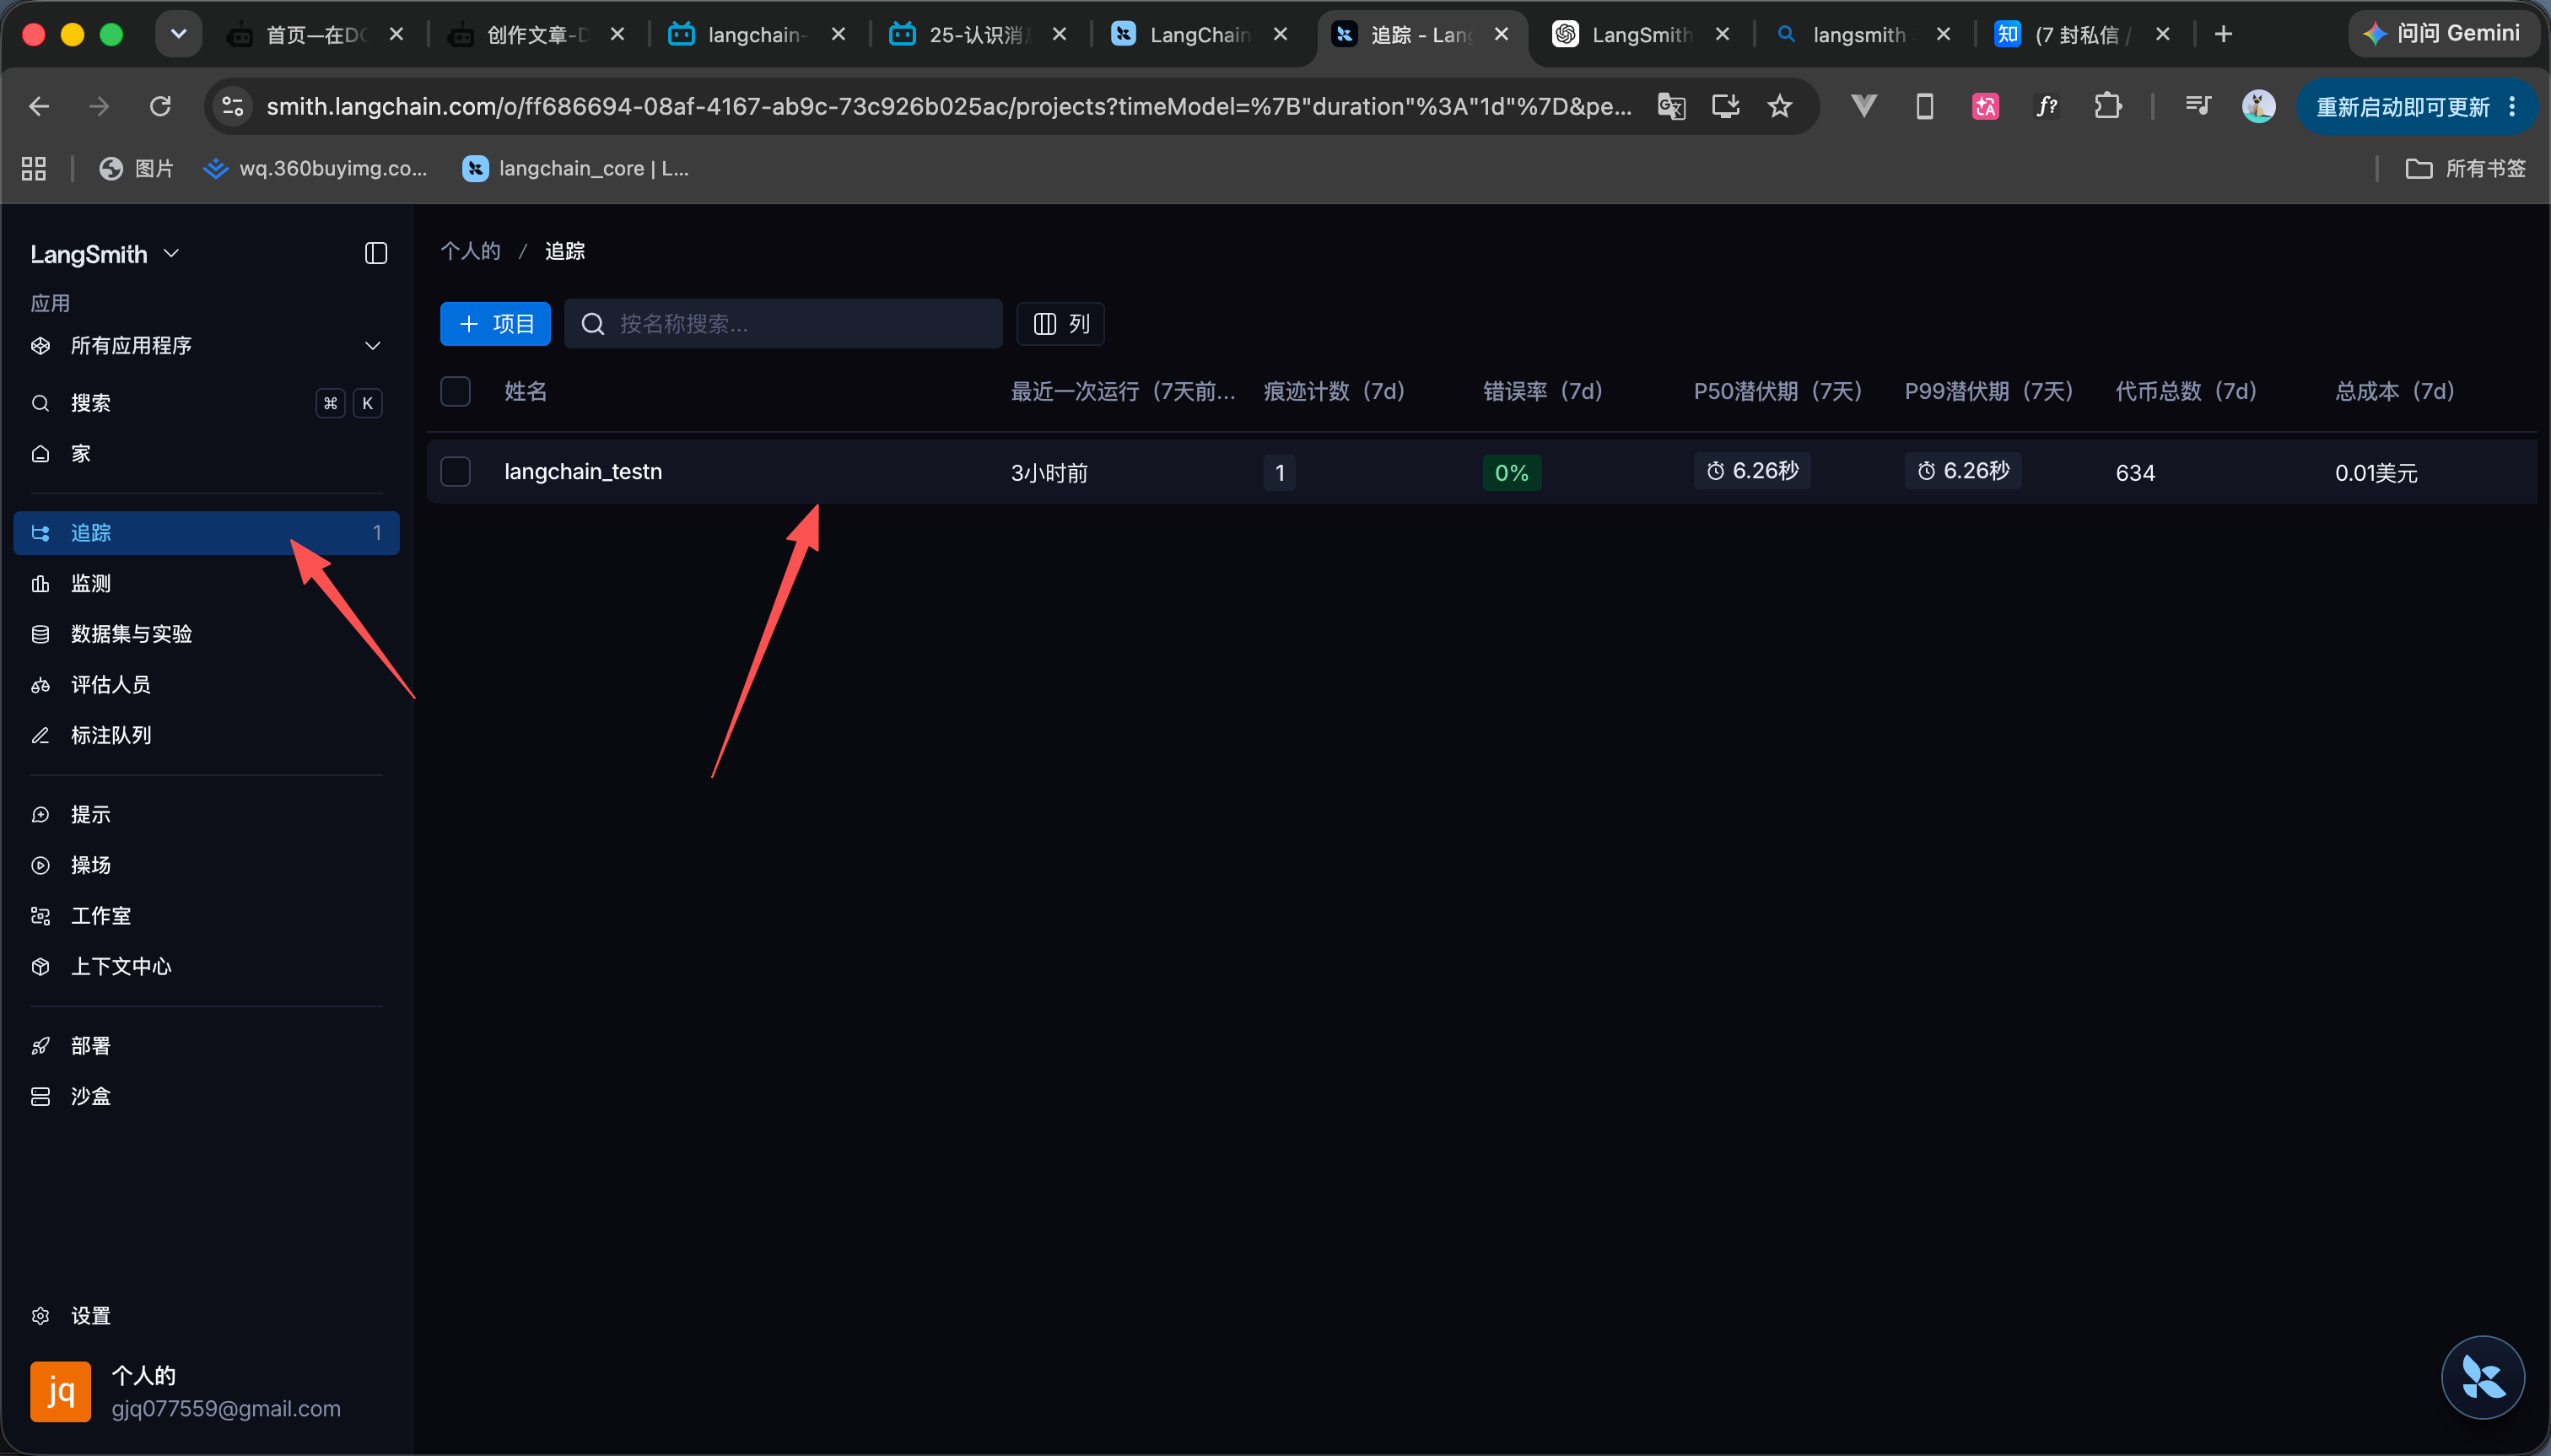Click the blue new Project (项目) button
This screenshot has width=2551, height=1456.
point(495,324)
